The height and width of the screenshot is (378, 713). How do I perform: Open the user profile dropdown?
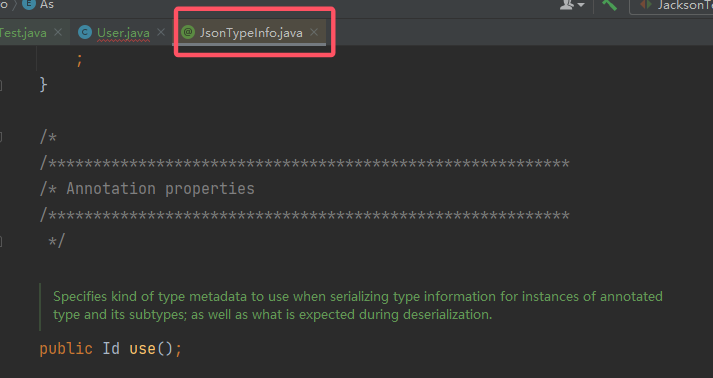pyautogui.click(x=572, y=5)
